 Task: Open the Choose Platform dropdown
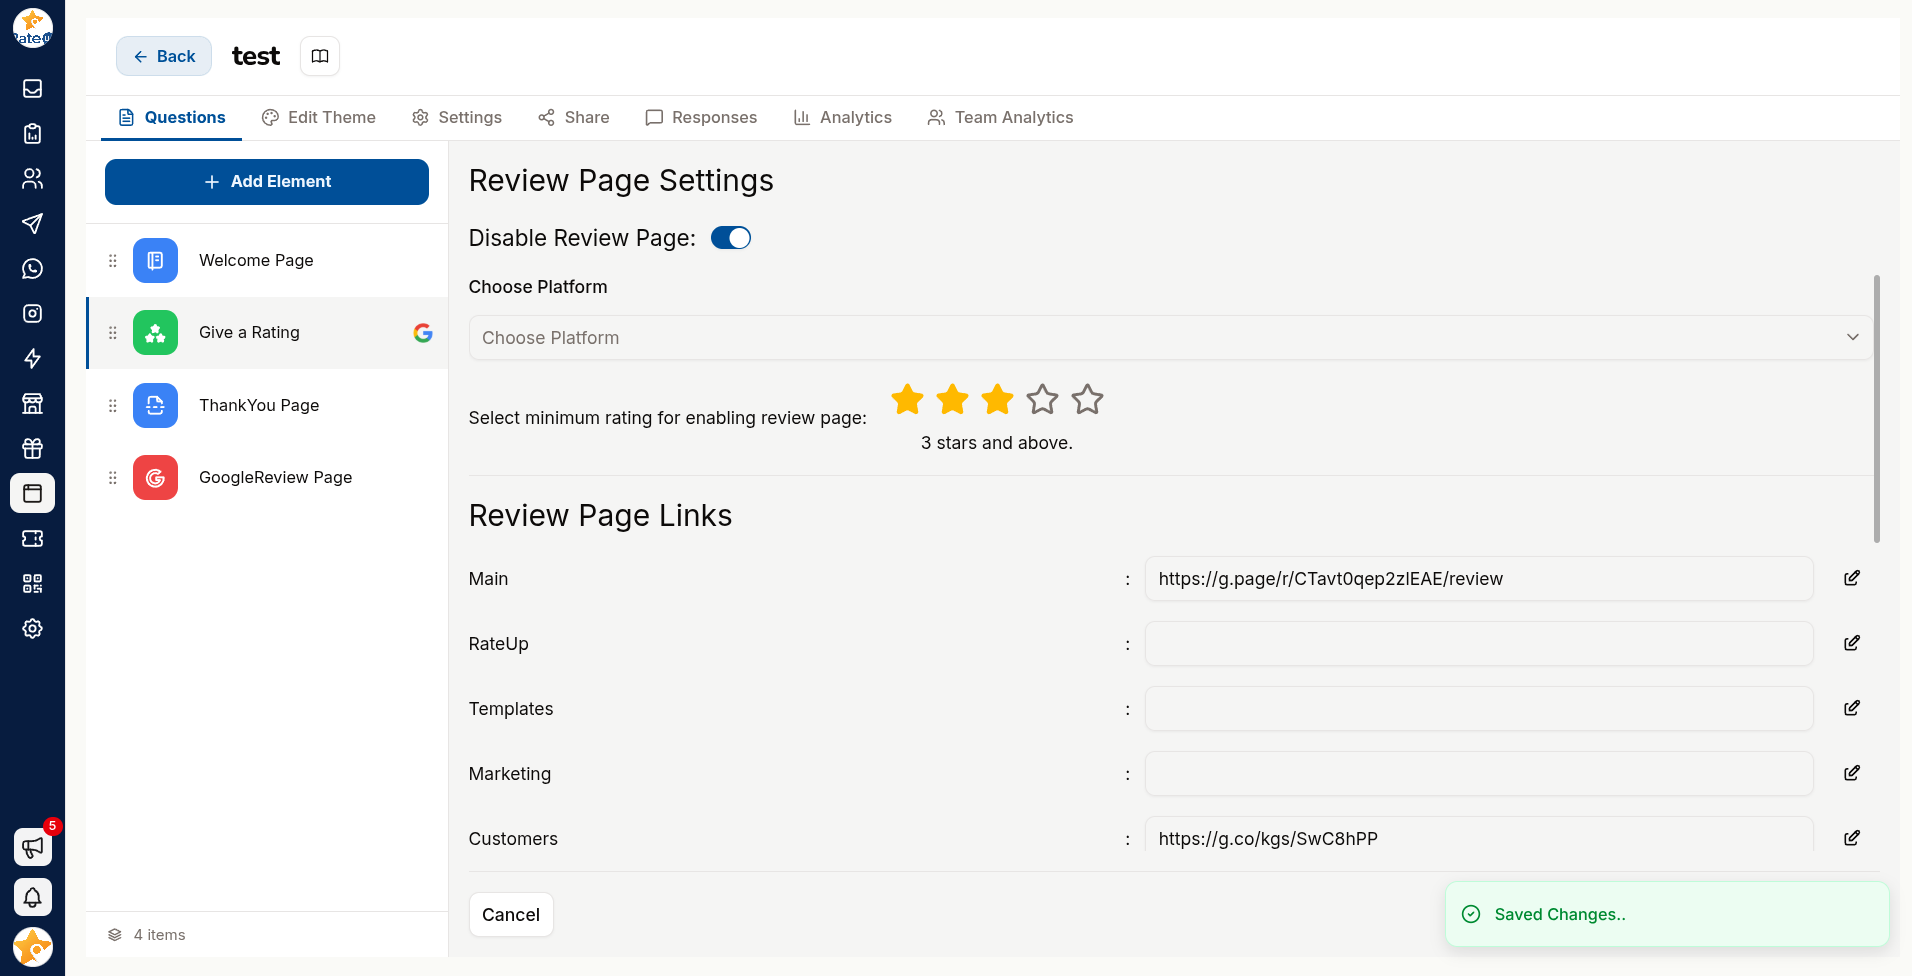click(1170, 338)
